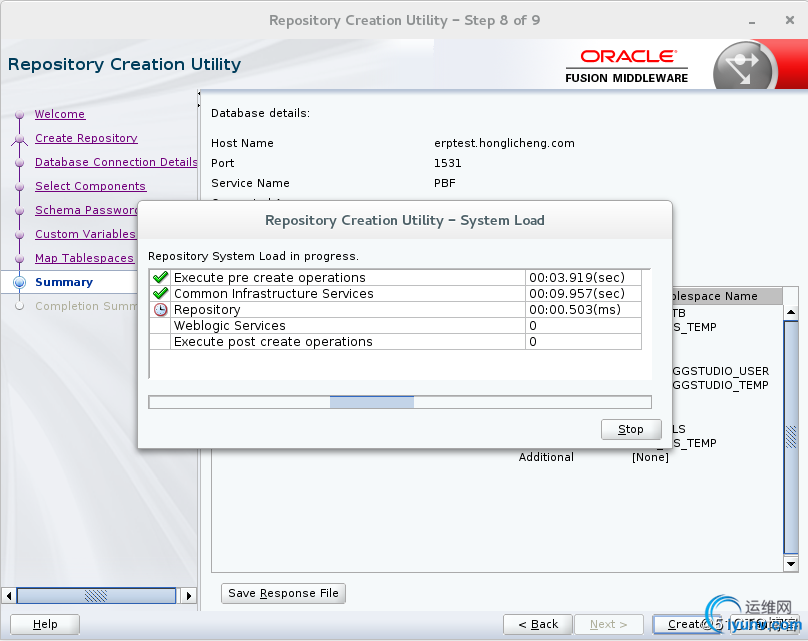808x641 pixels.
Task: Click the summary table scroll down arrow
Action: [791, 564]
